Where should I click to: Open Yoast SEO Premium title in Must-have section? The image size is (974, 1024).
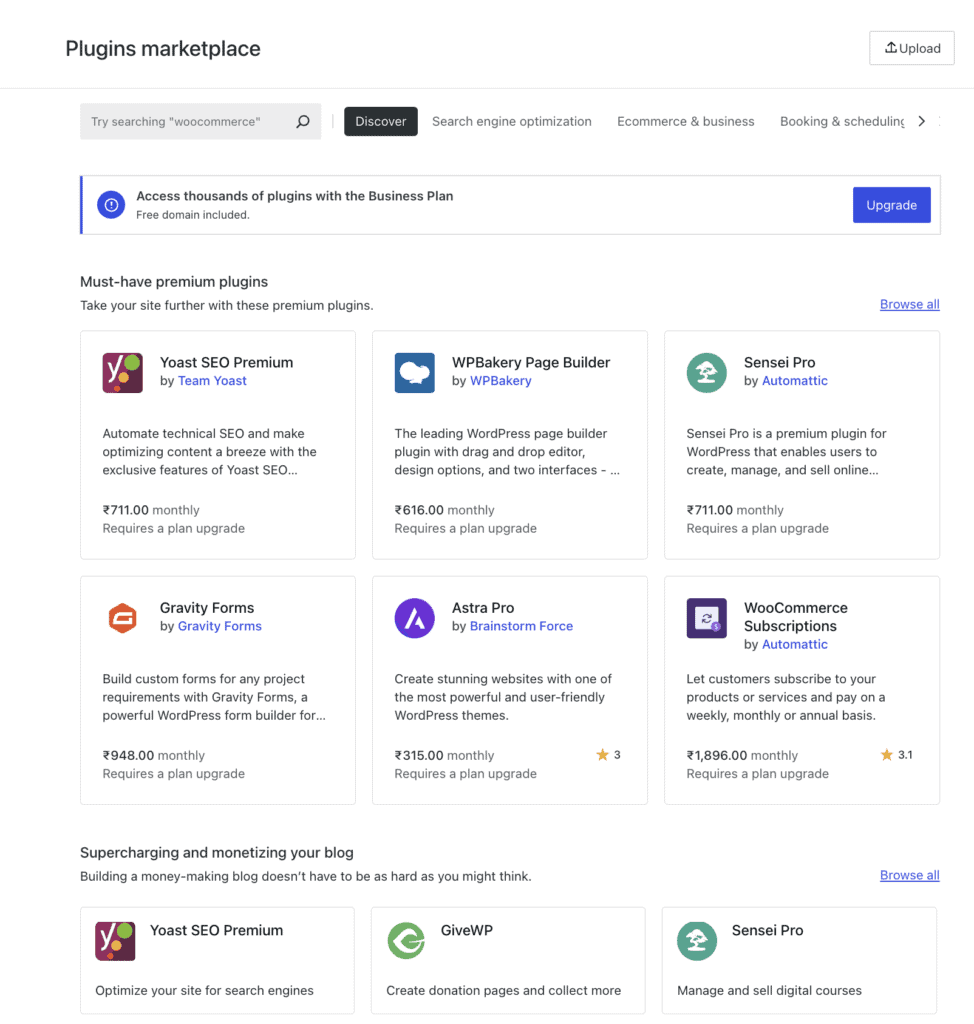pyautogui.click(x=226, y=362)
